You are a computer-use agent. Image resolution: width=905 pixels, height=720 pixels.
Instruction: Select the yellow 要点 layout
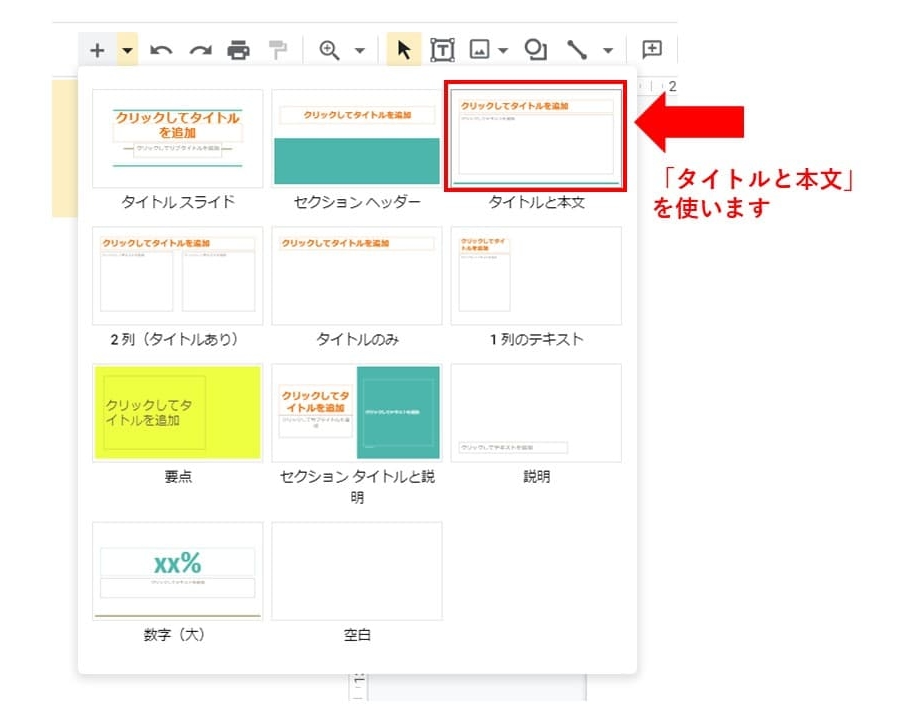point(178,412)
